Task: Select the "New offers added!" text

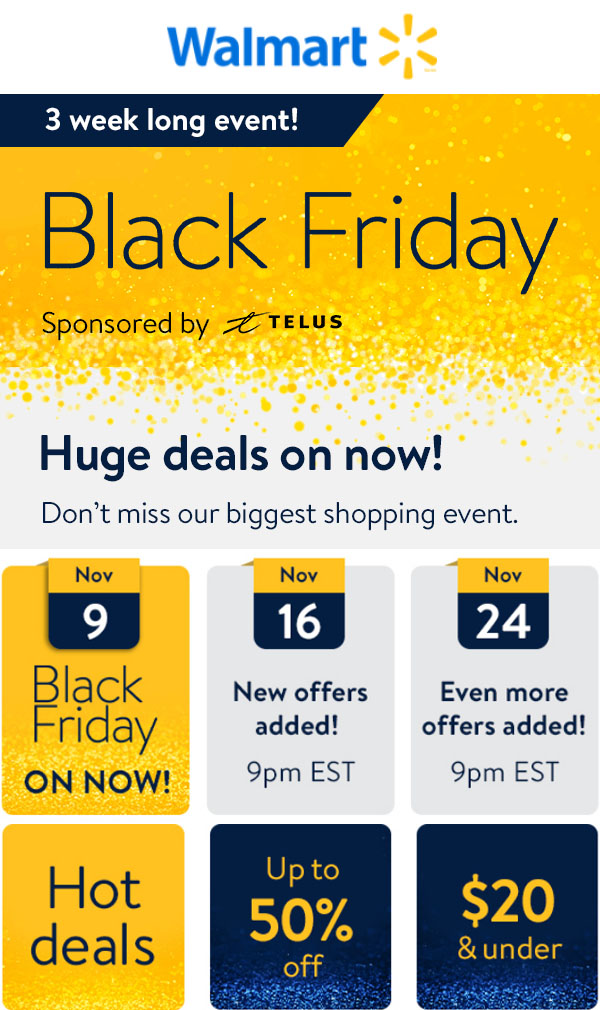Action: pyautogui.click(x=300, y=708)
